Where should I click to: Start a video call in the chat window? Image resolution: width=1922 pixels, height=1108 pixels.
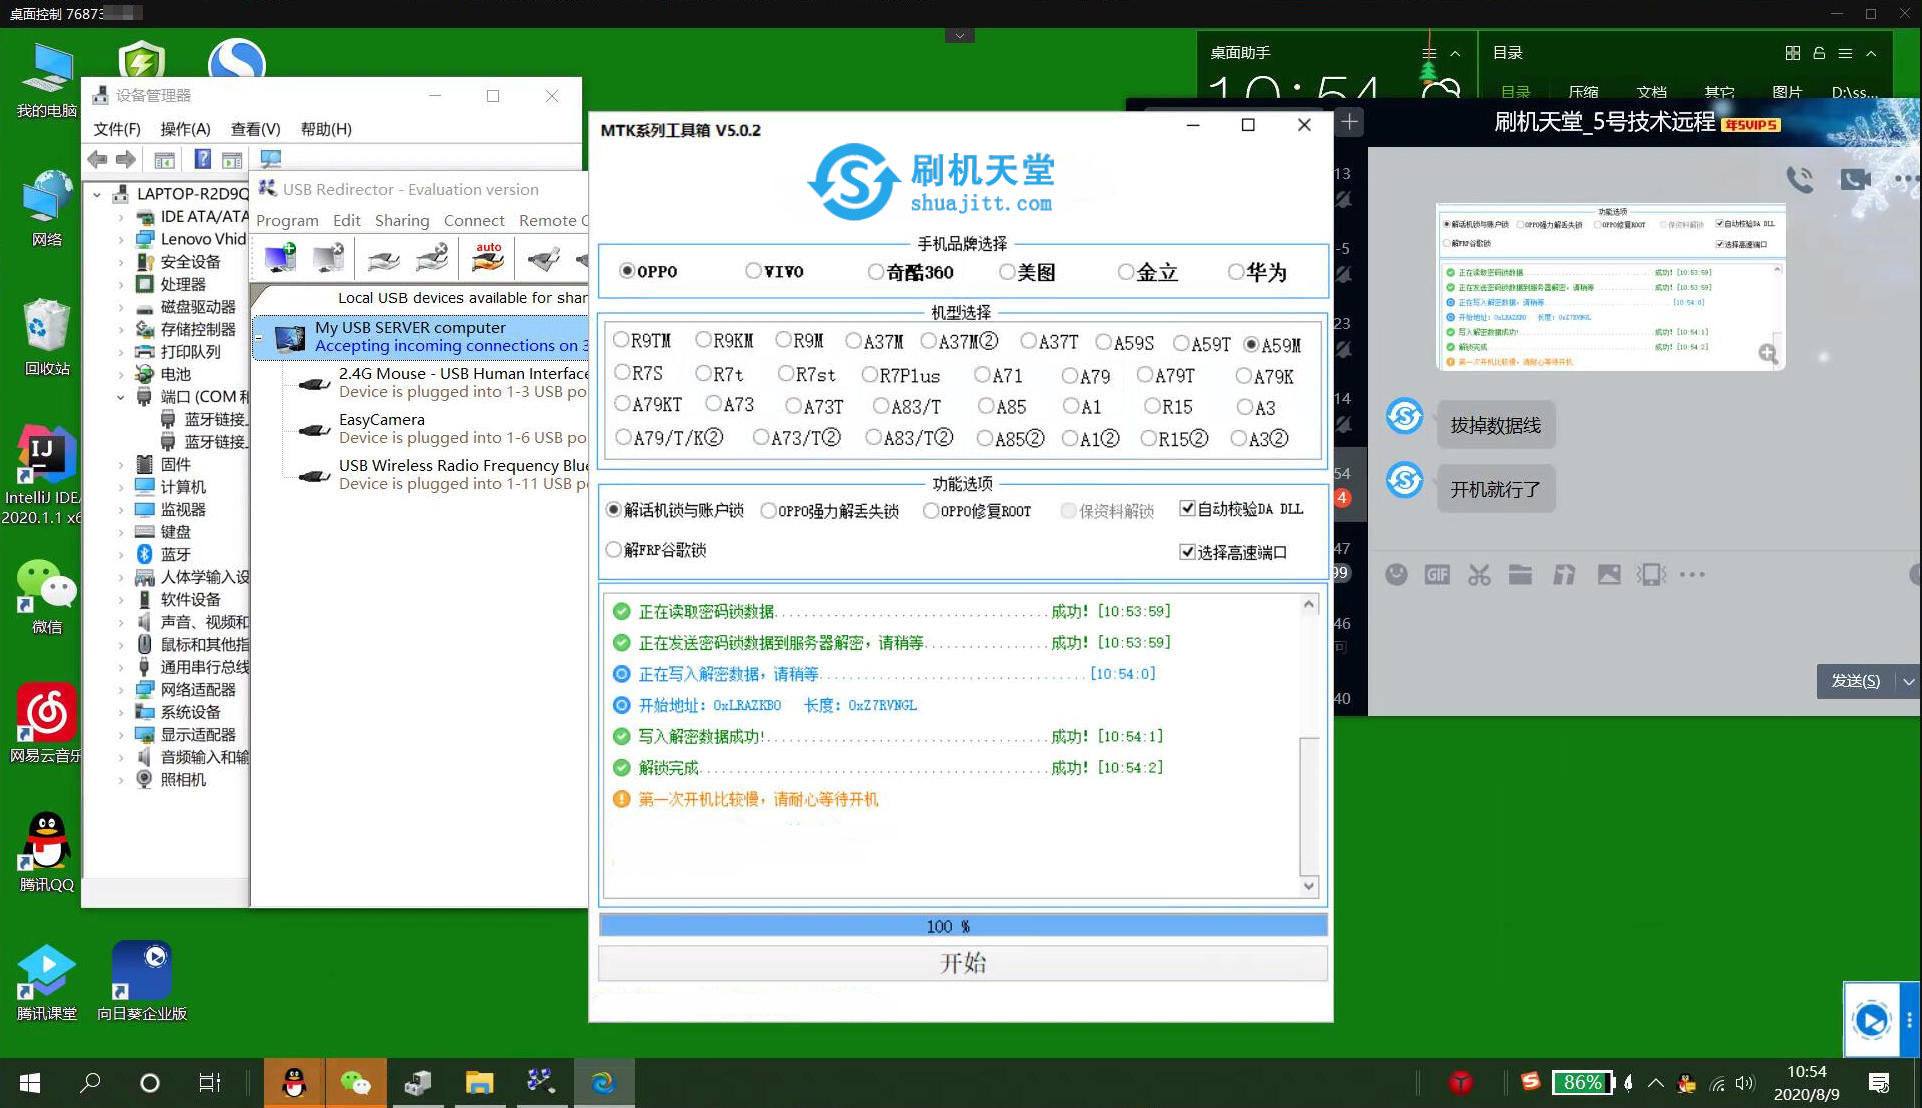(1855, 179)
